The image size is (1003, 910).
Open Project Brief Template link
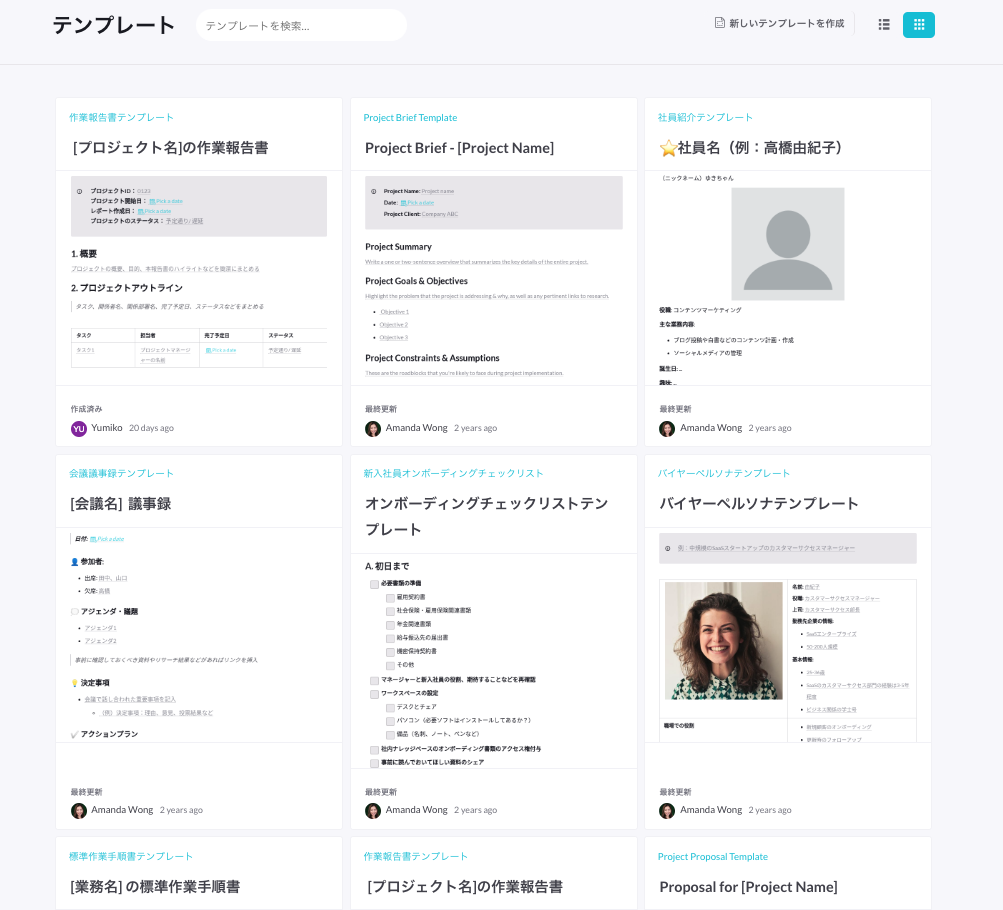(410, 118)
